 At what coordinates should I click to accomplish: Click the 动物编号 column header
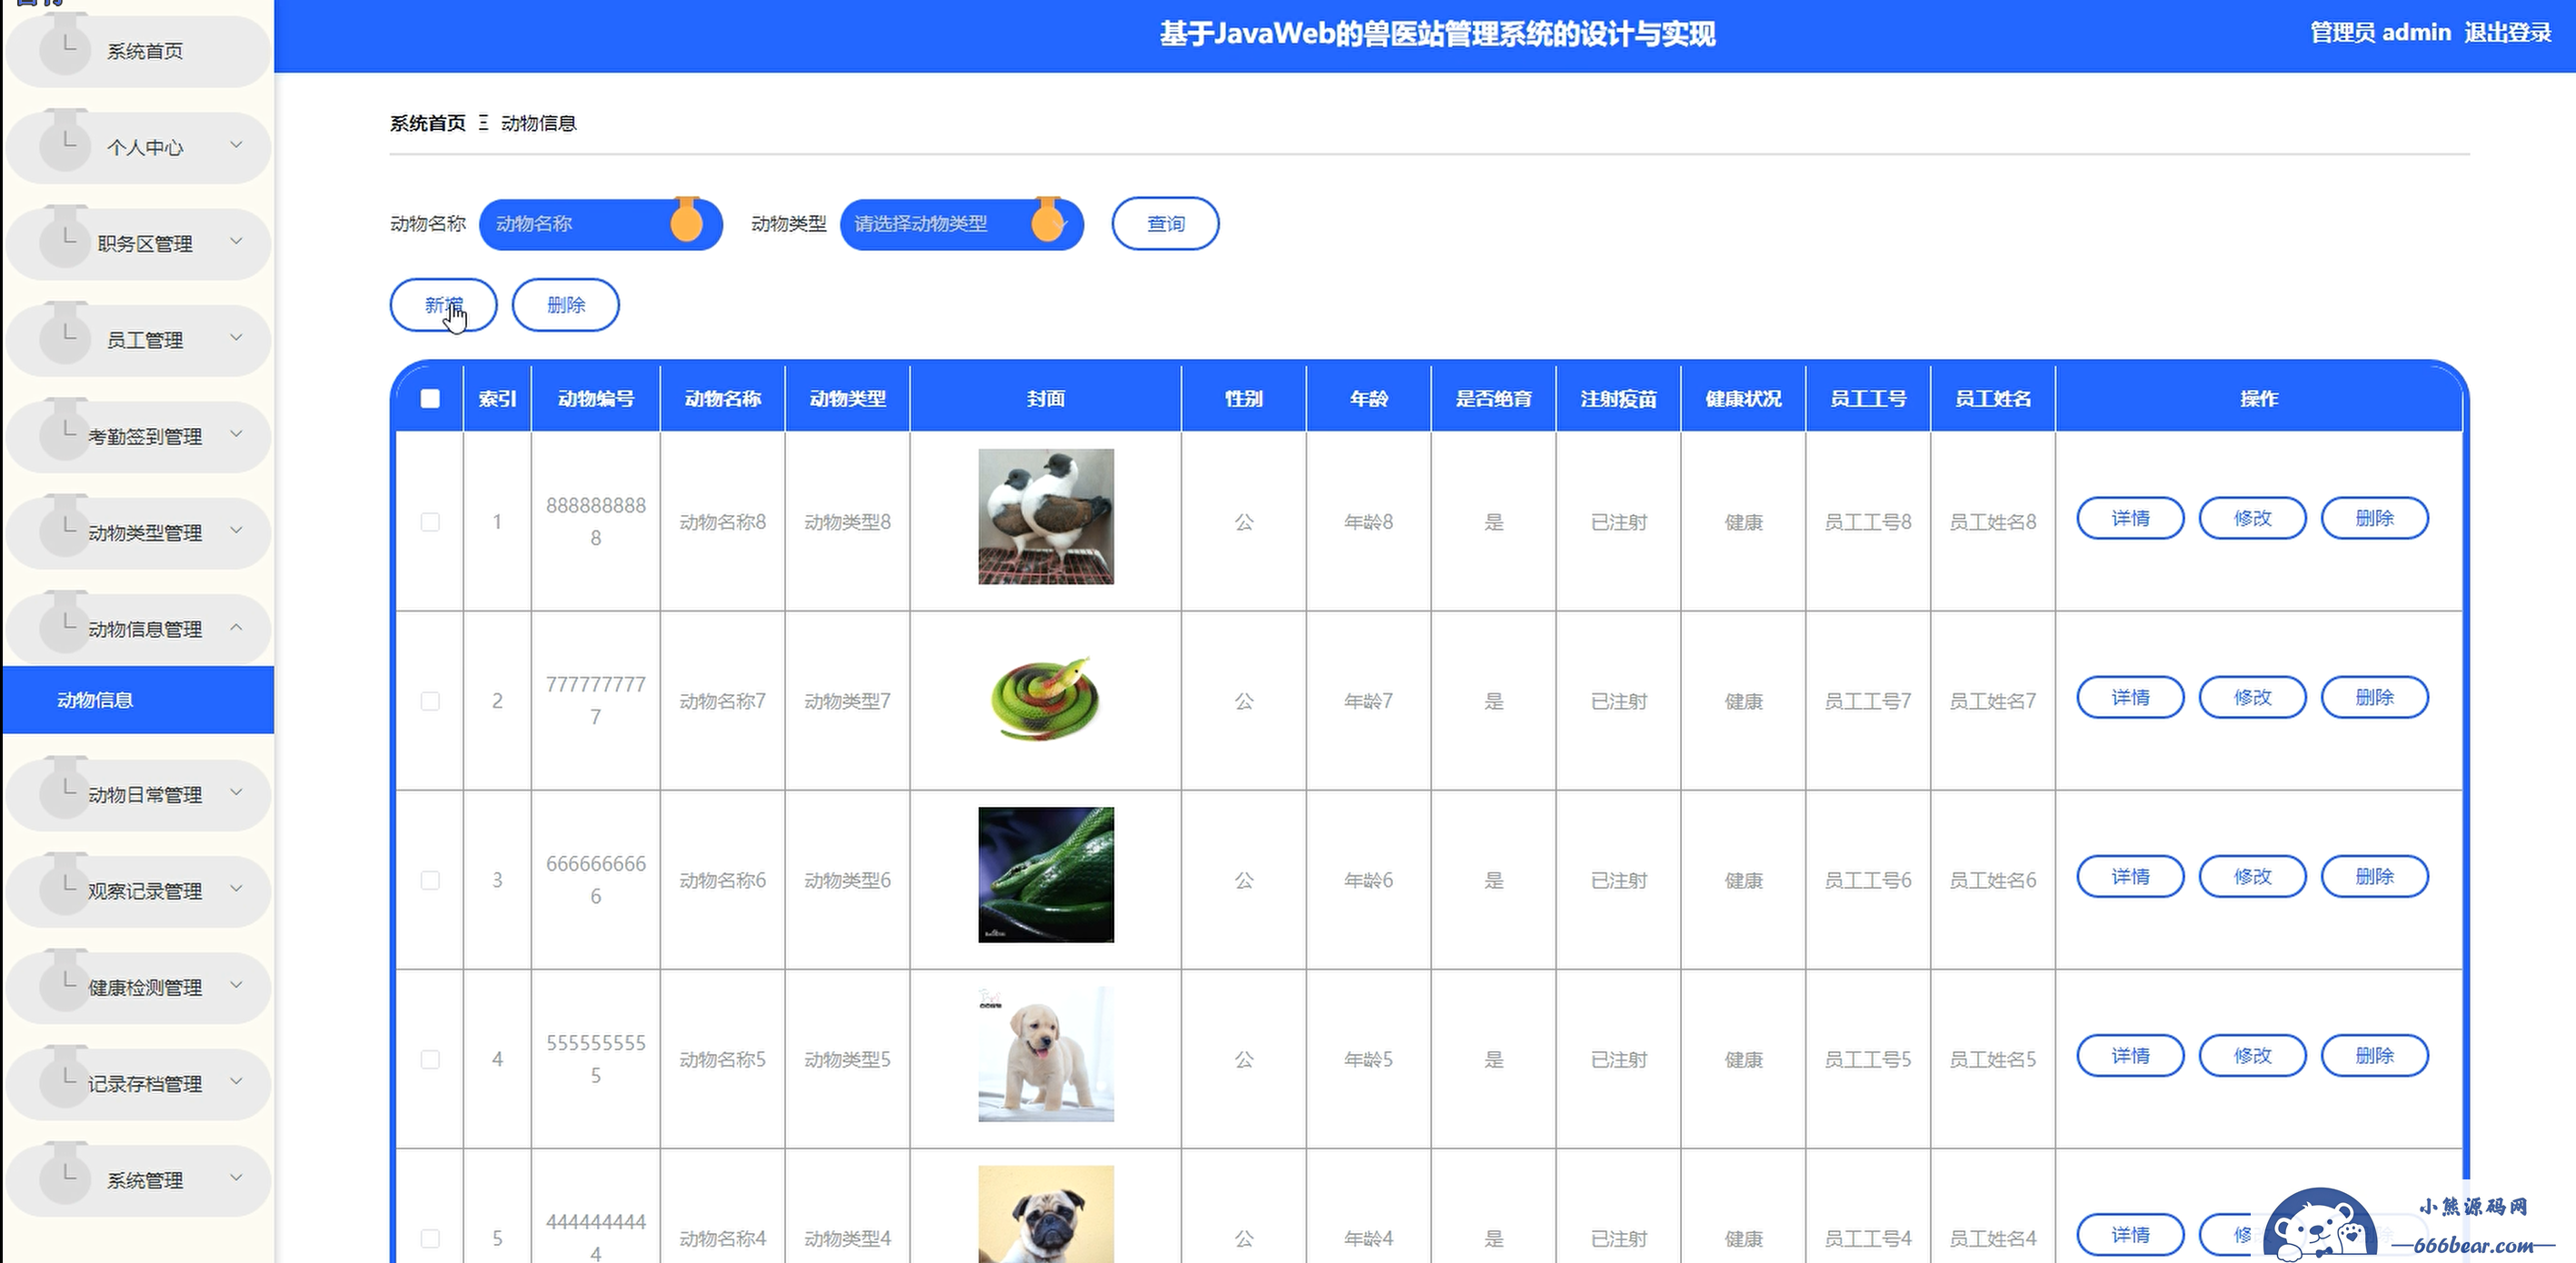pos(596,398)
